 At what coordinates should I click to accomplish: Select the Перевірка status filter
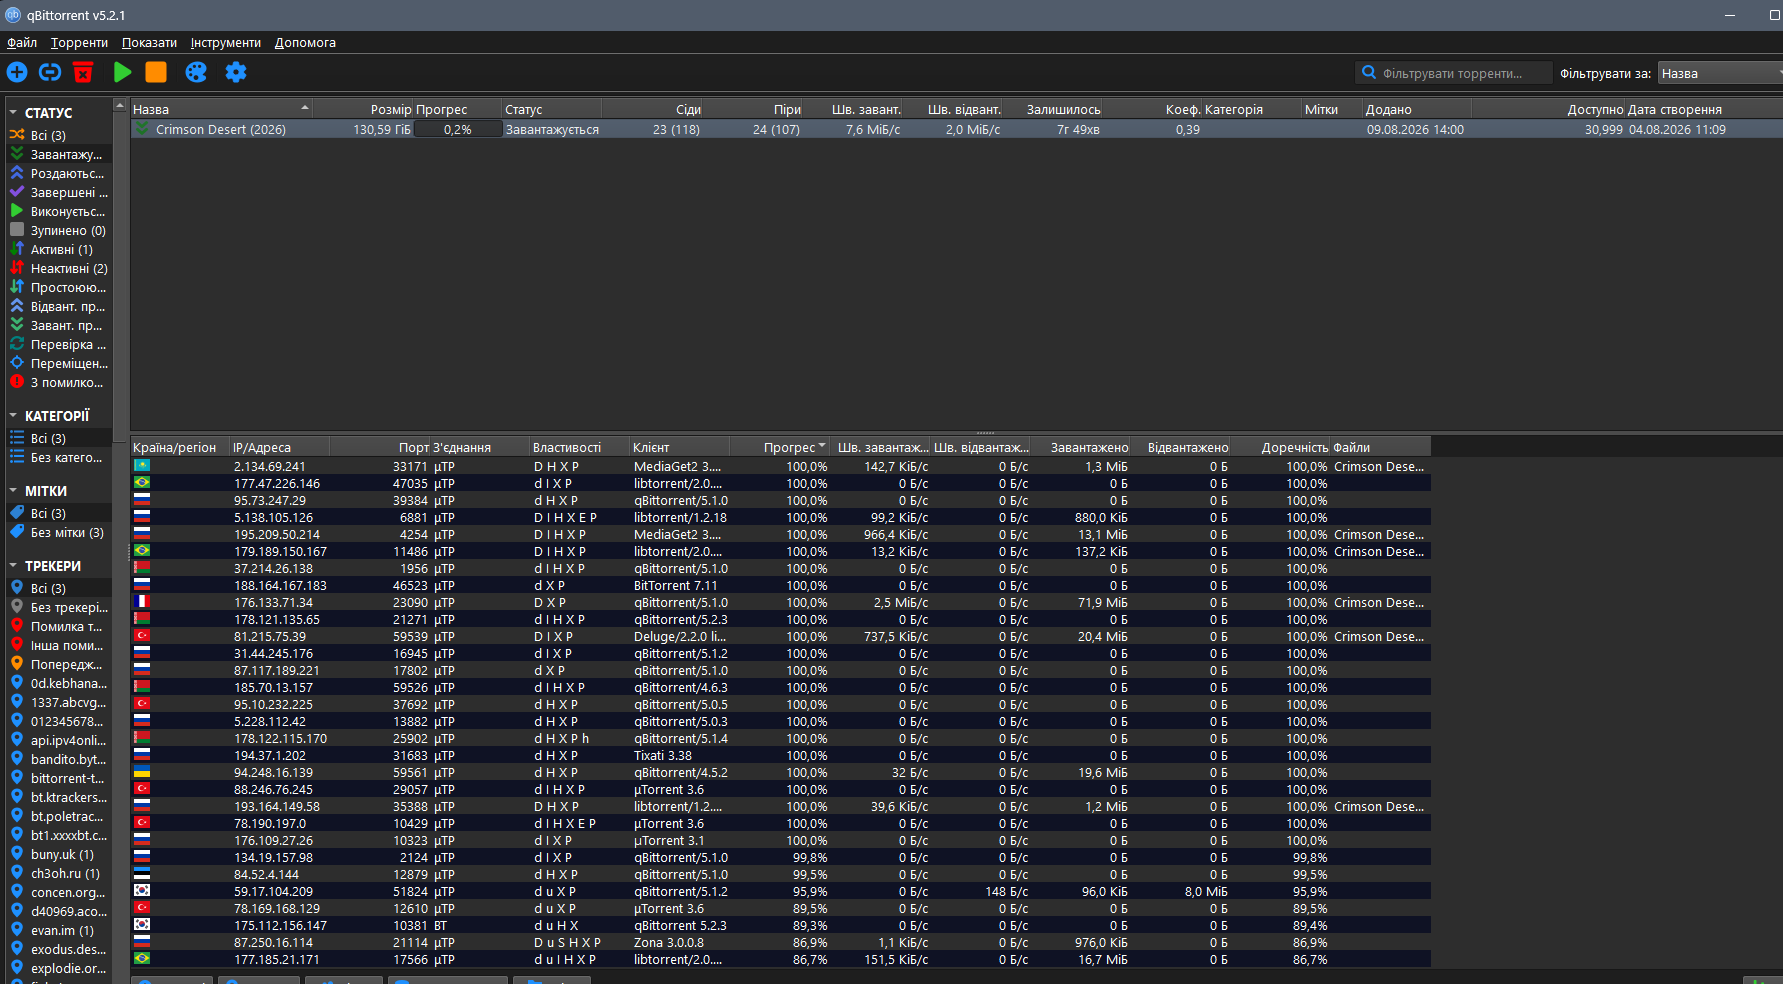coord(58,344)
